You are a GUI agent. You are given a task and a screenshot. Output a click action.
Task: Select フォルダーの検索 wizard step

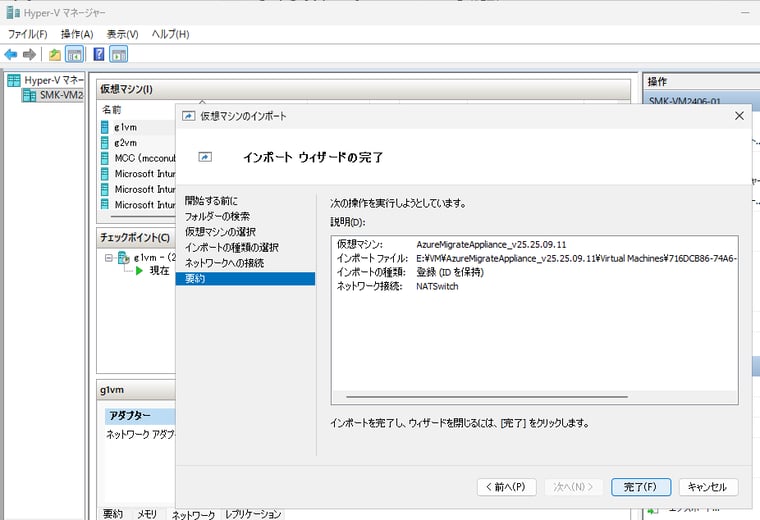tap(217, 216)
